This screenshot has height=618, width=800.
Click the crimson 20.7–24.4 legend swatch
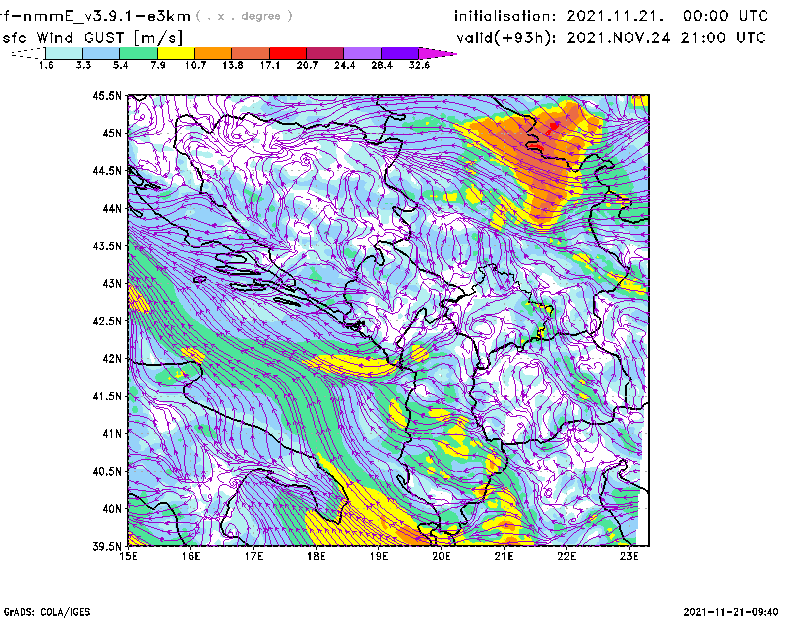(325, 53)
